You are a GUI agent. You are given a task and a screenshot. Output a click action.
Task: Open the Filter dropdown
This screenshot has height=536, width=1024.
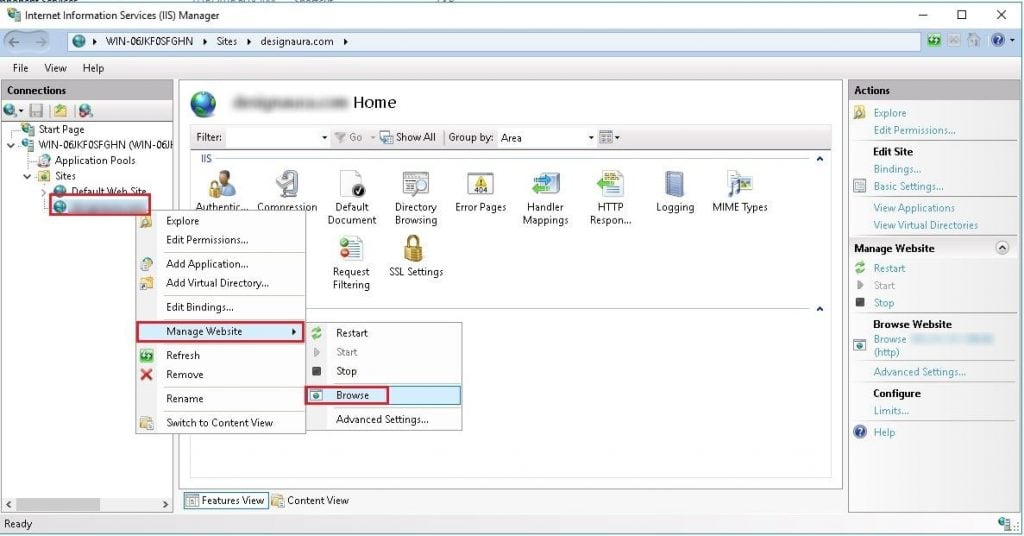coord(325,137)
